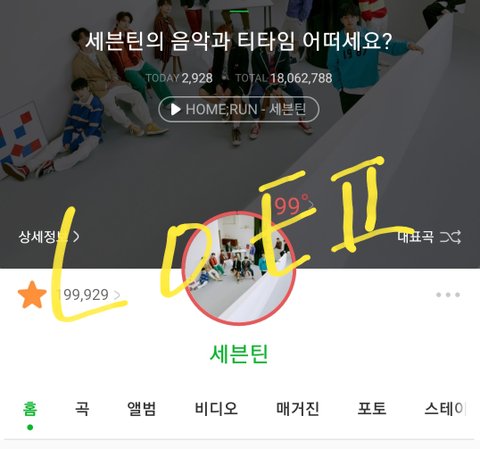Tap the orange star favorite icon

click(x=32, y=295)
